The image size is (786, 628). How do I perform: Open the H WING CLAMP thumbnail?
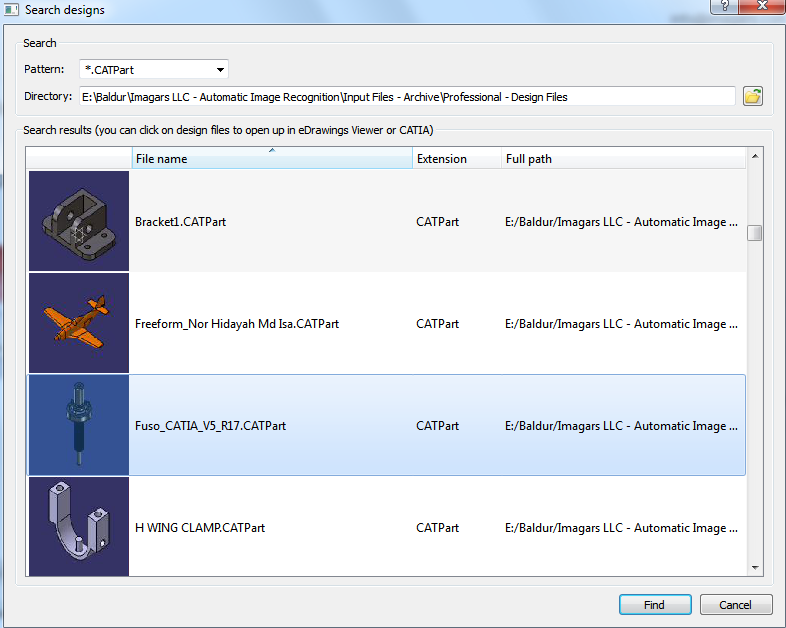coord(79,526)
